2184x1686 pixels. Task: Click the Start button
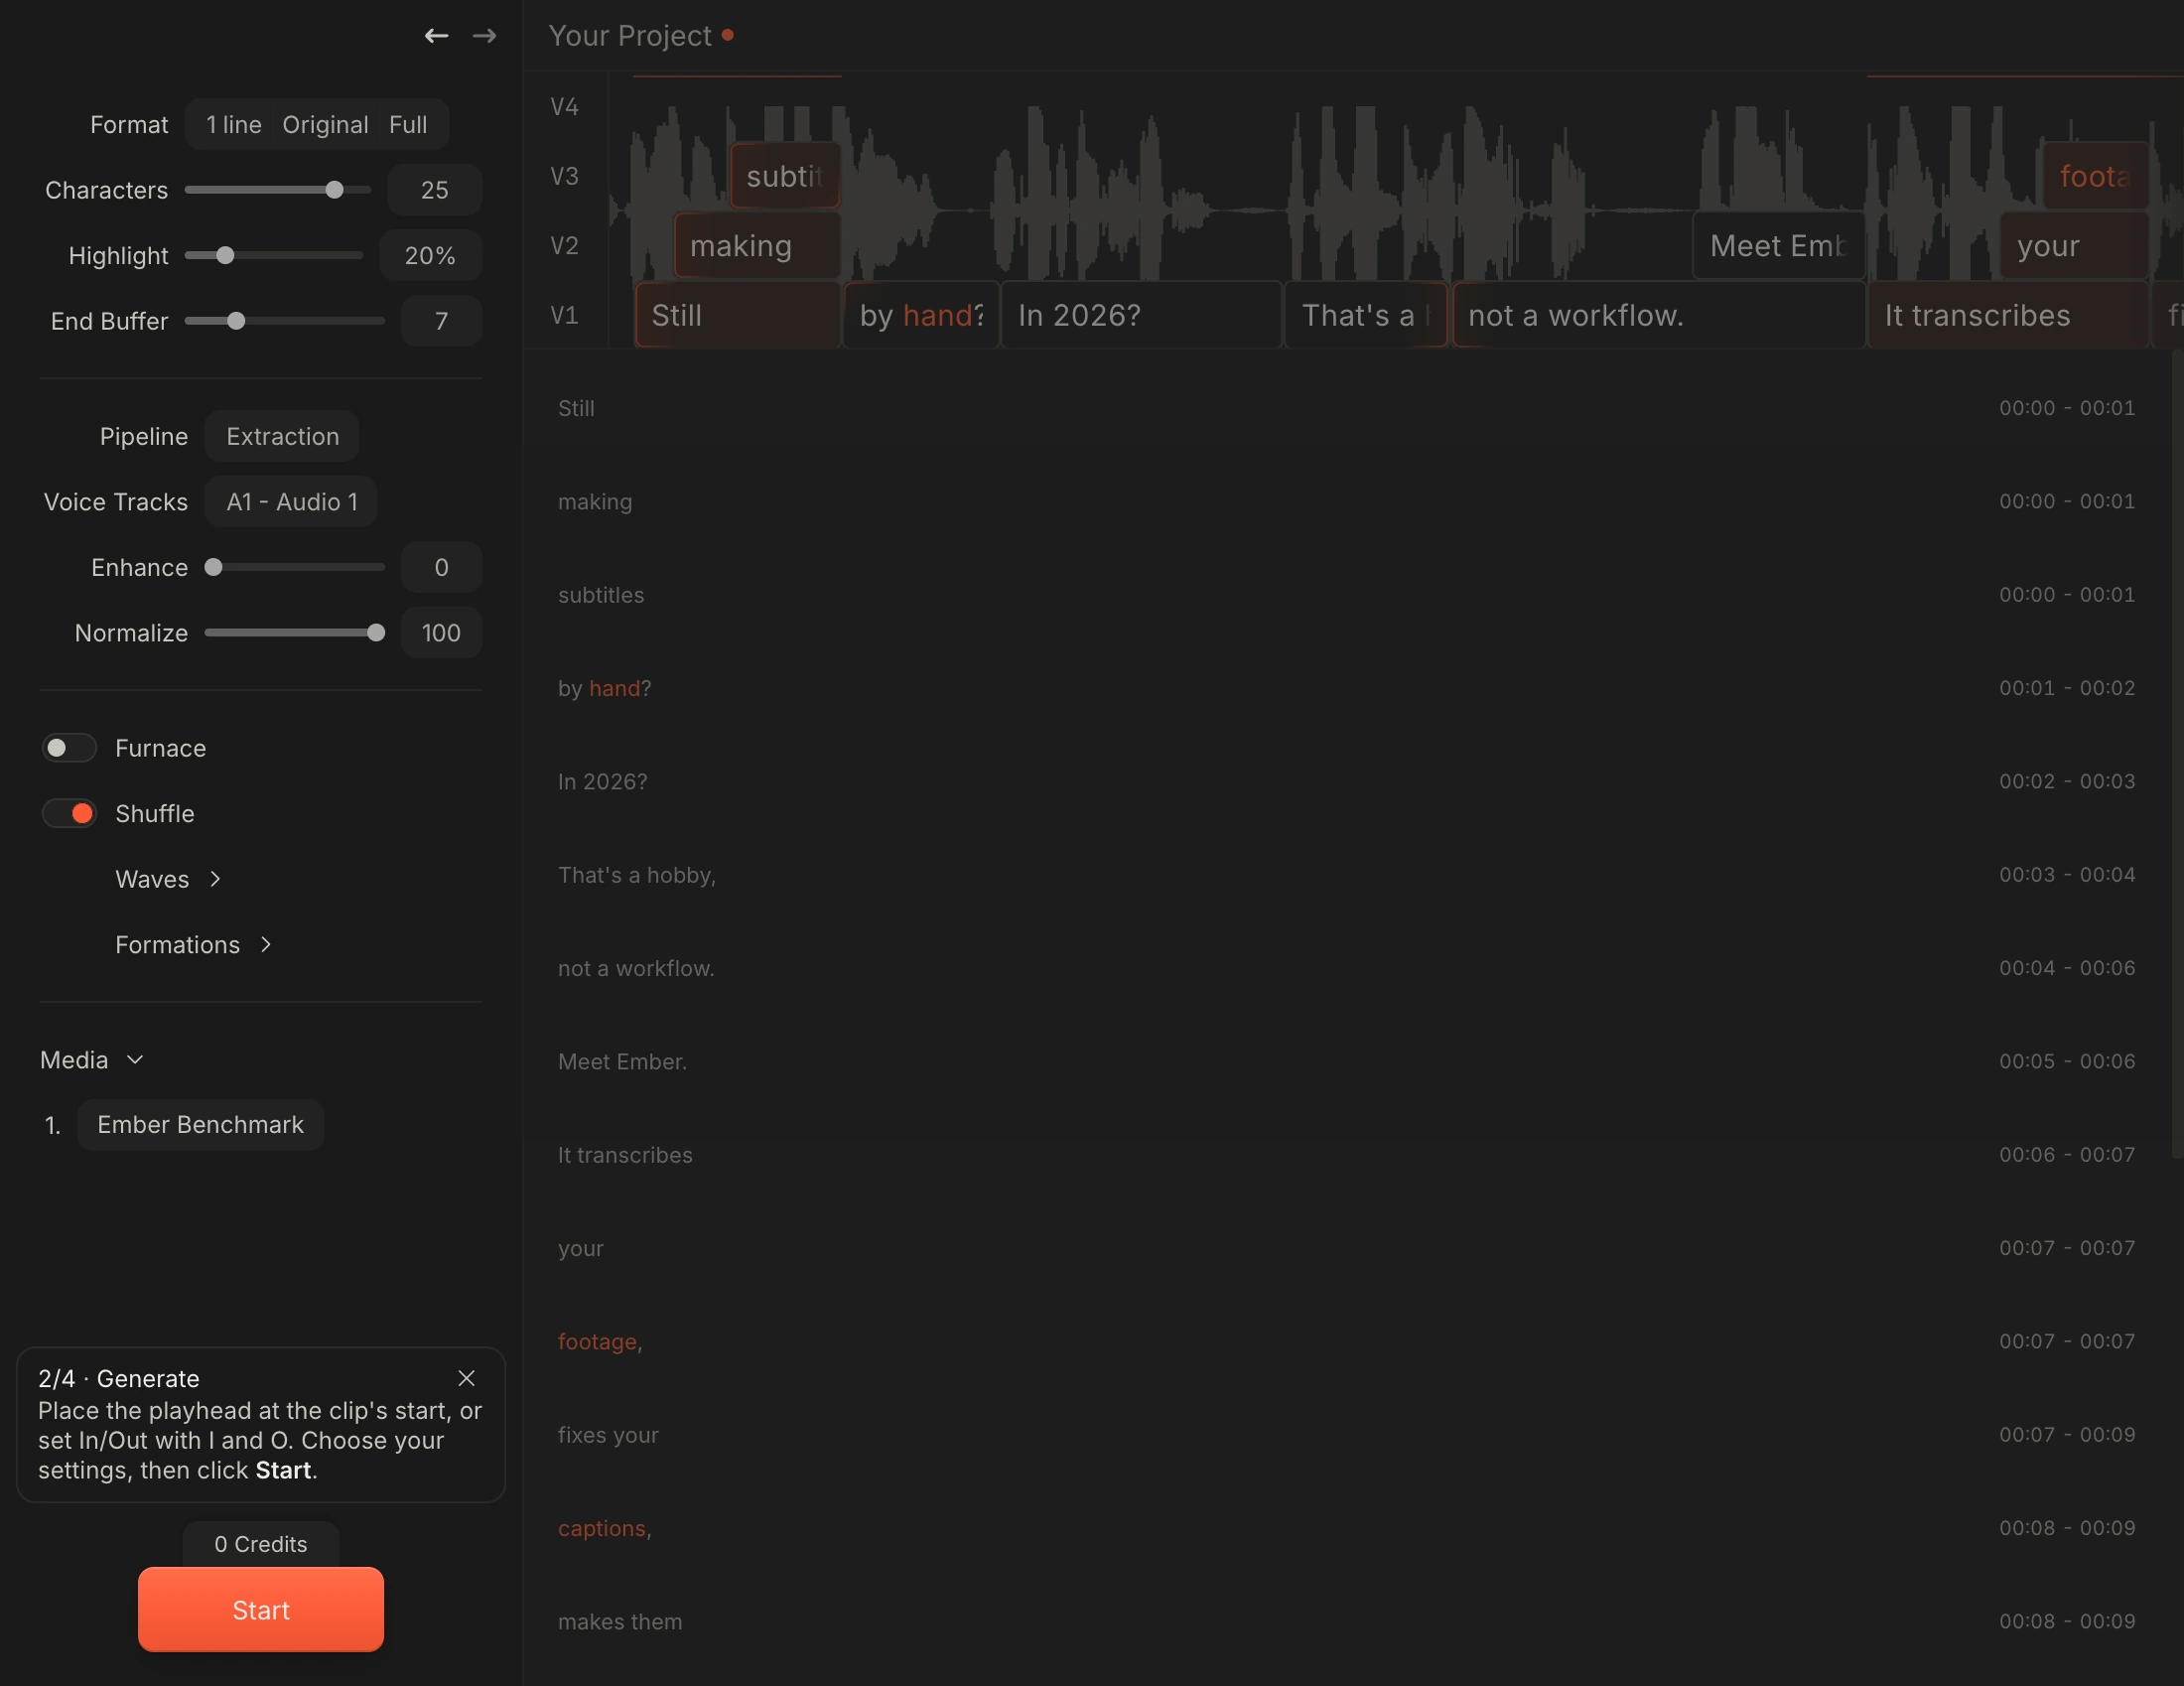(261, 1610)
